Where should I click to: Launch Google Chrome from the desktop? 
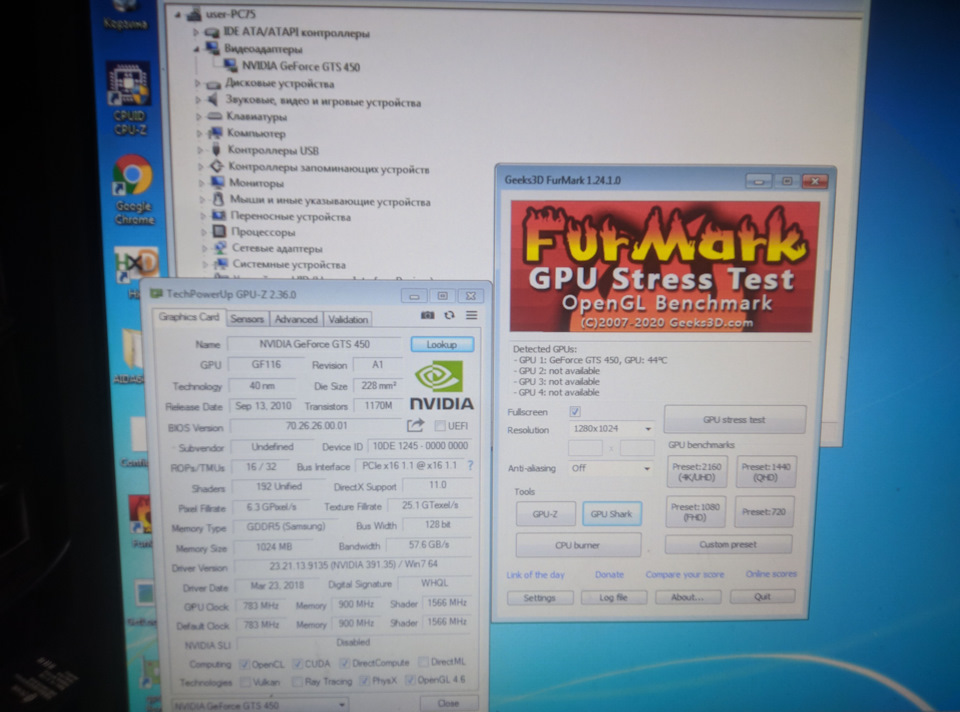[x=133, y=190]
